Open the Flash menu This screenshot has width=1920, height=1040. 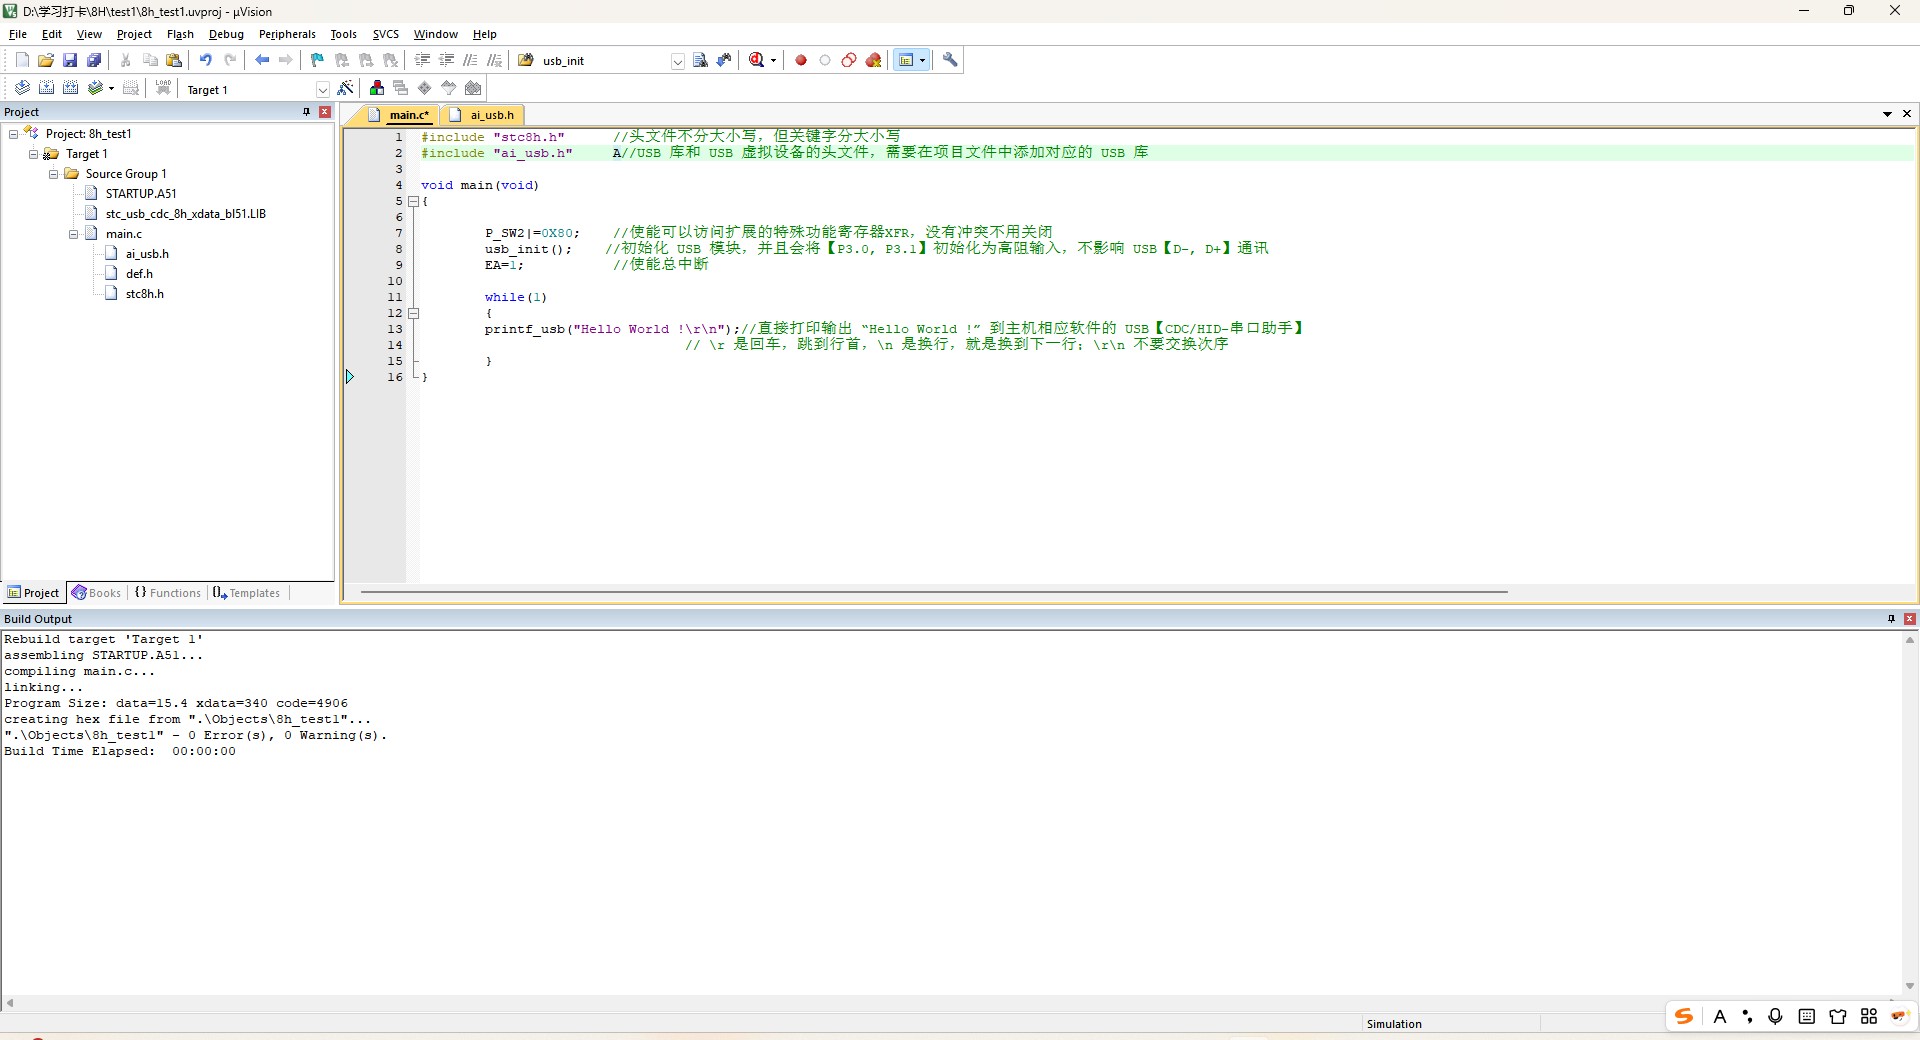[180, 34]
